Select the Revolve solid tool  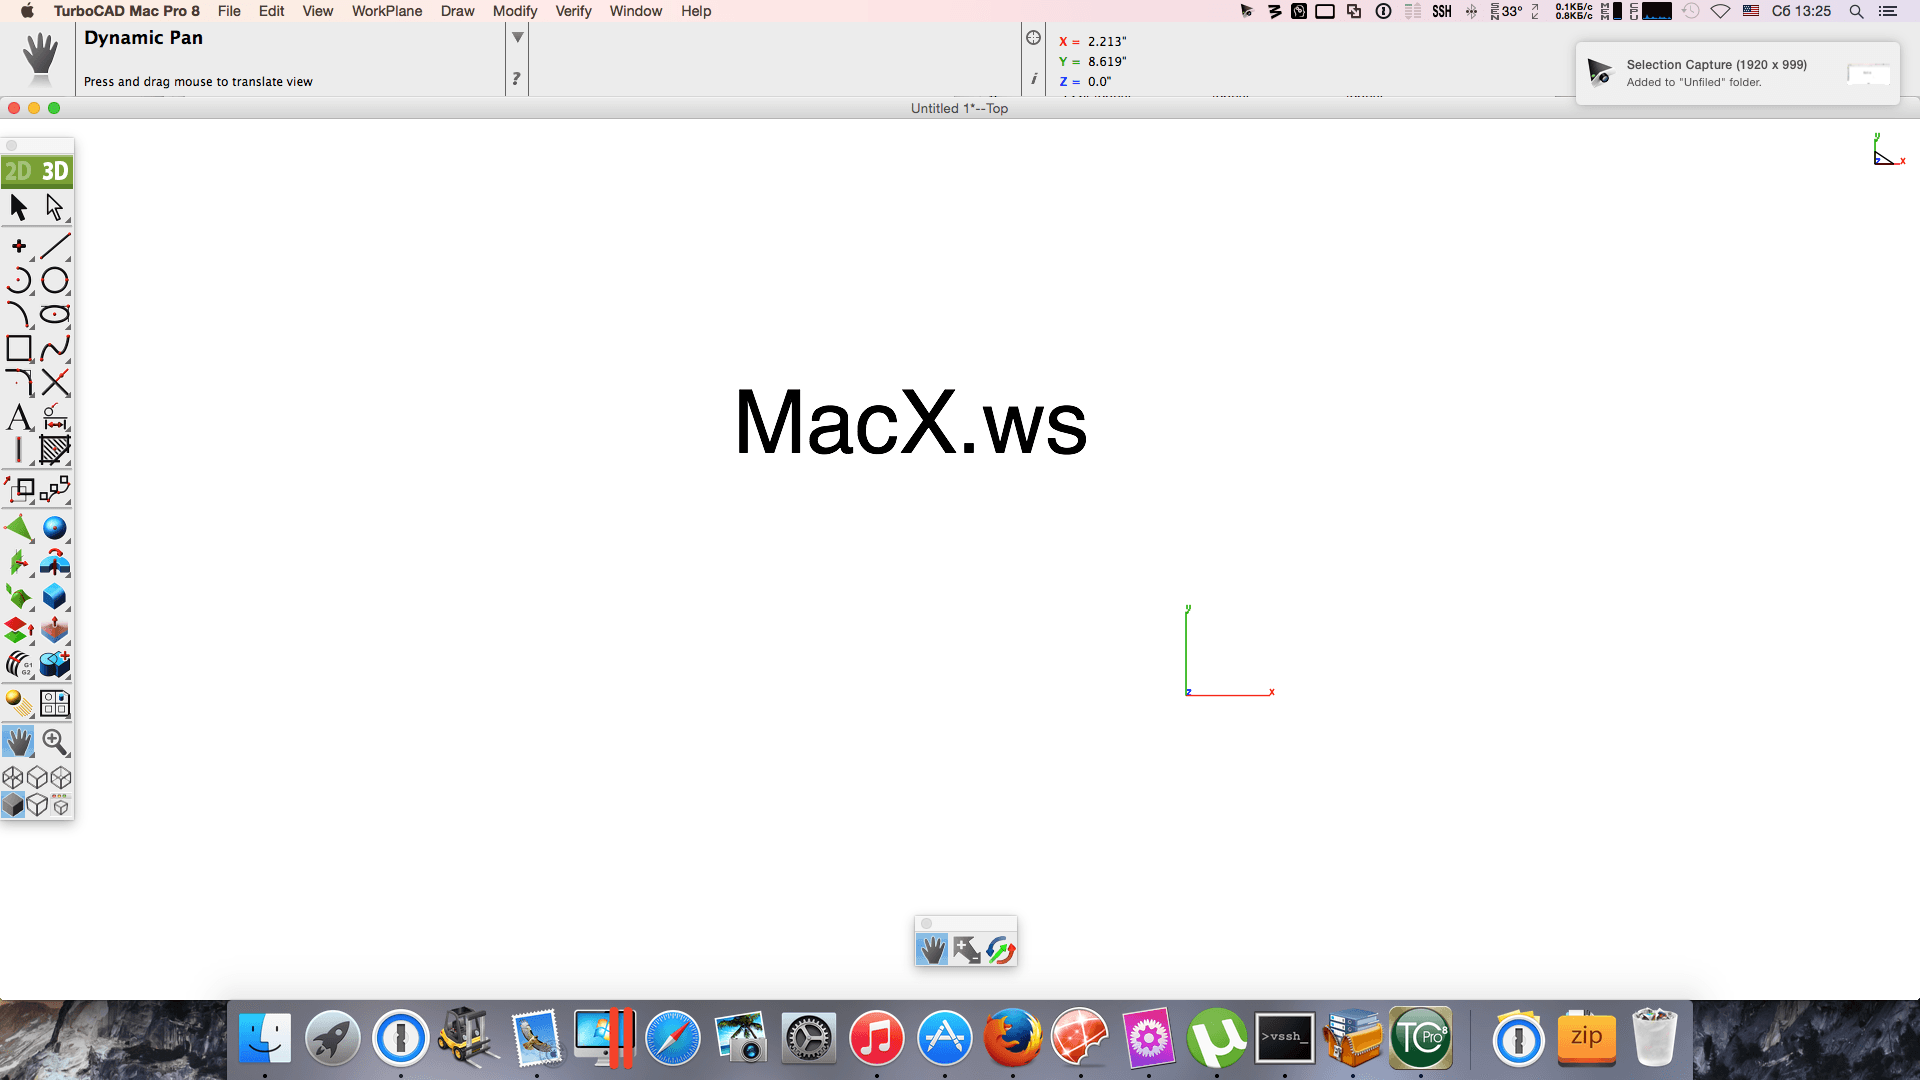click(x=55, y=563)
